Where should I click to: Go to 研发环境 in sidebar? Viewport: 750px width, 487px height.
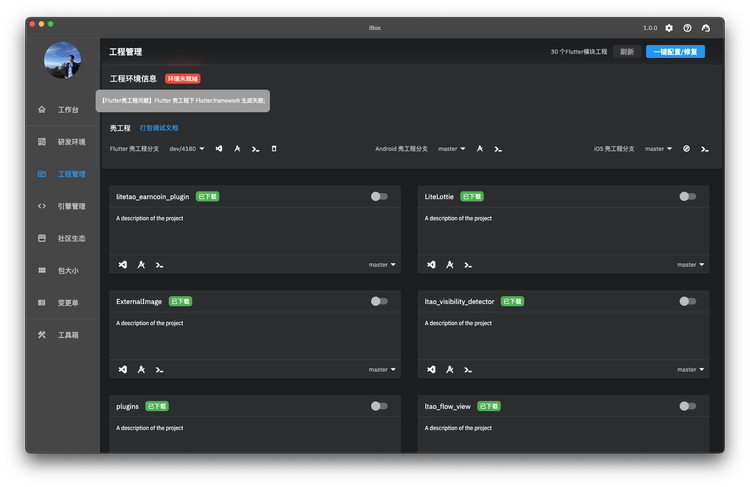[62, 142]
